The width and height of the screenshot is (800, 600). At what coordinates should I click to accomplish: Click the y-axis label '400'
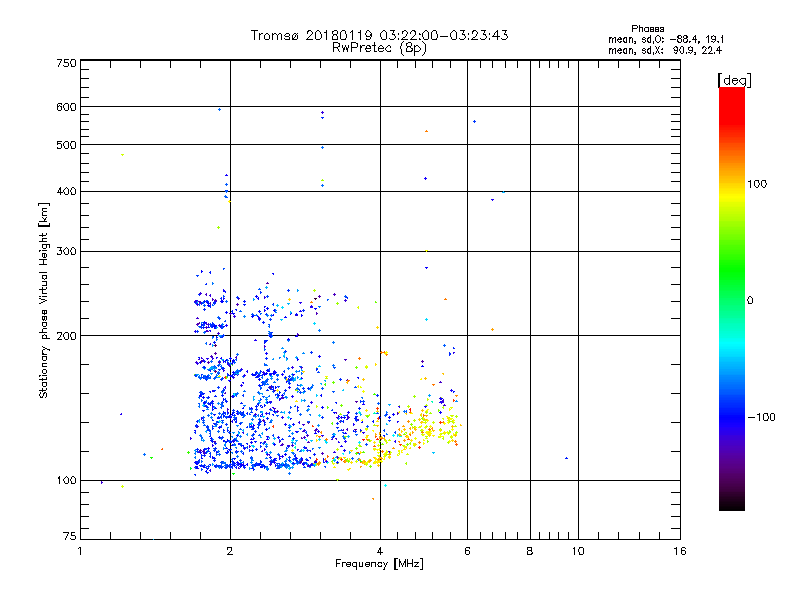pyautogui.click(x=67, y=191)
